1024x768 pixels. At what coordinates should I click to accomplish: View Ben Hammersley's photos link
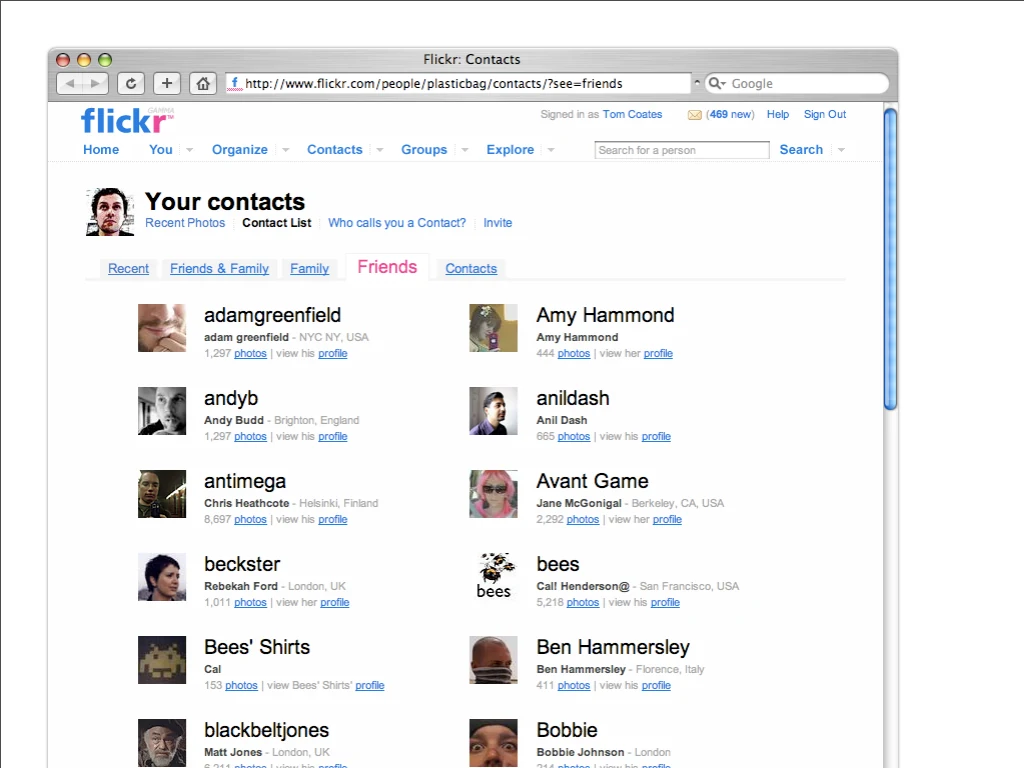574,685
